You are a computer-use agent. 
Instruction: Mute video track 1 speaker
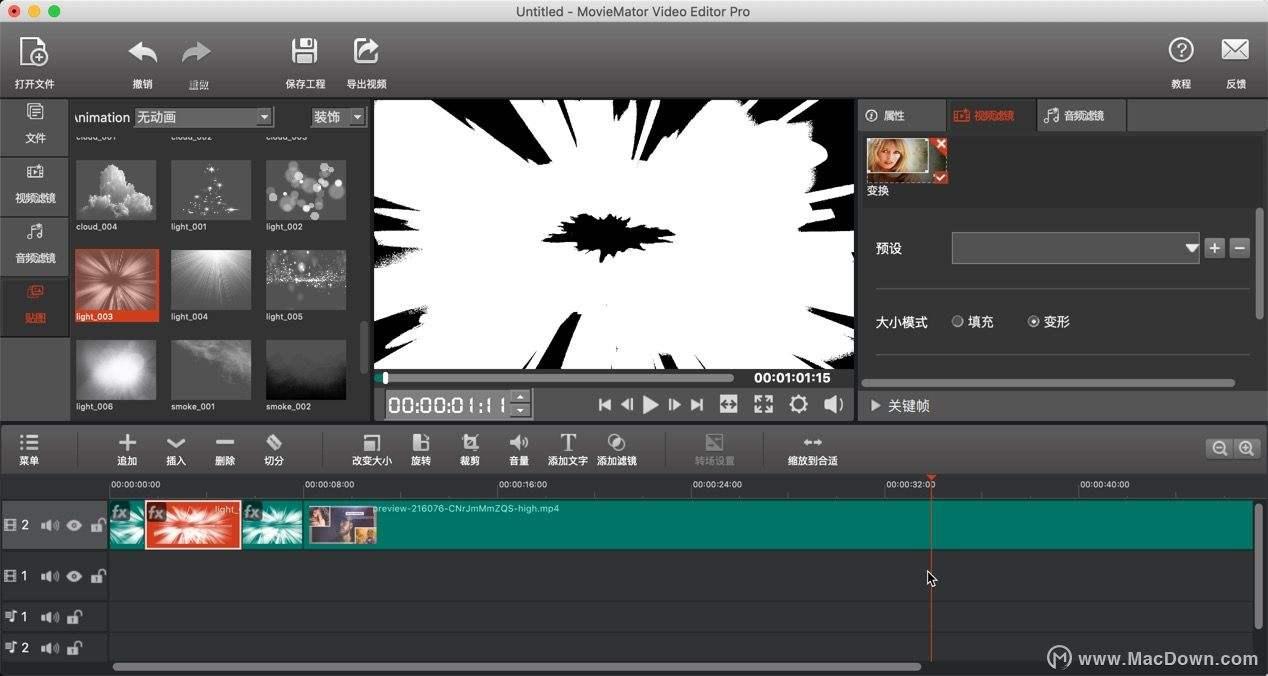pyautogui.click(x=50, y=576)
